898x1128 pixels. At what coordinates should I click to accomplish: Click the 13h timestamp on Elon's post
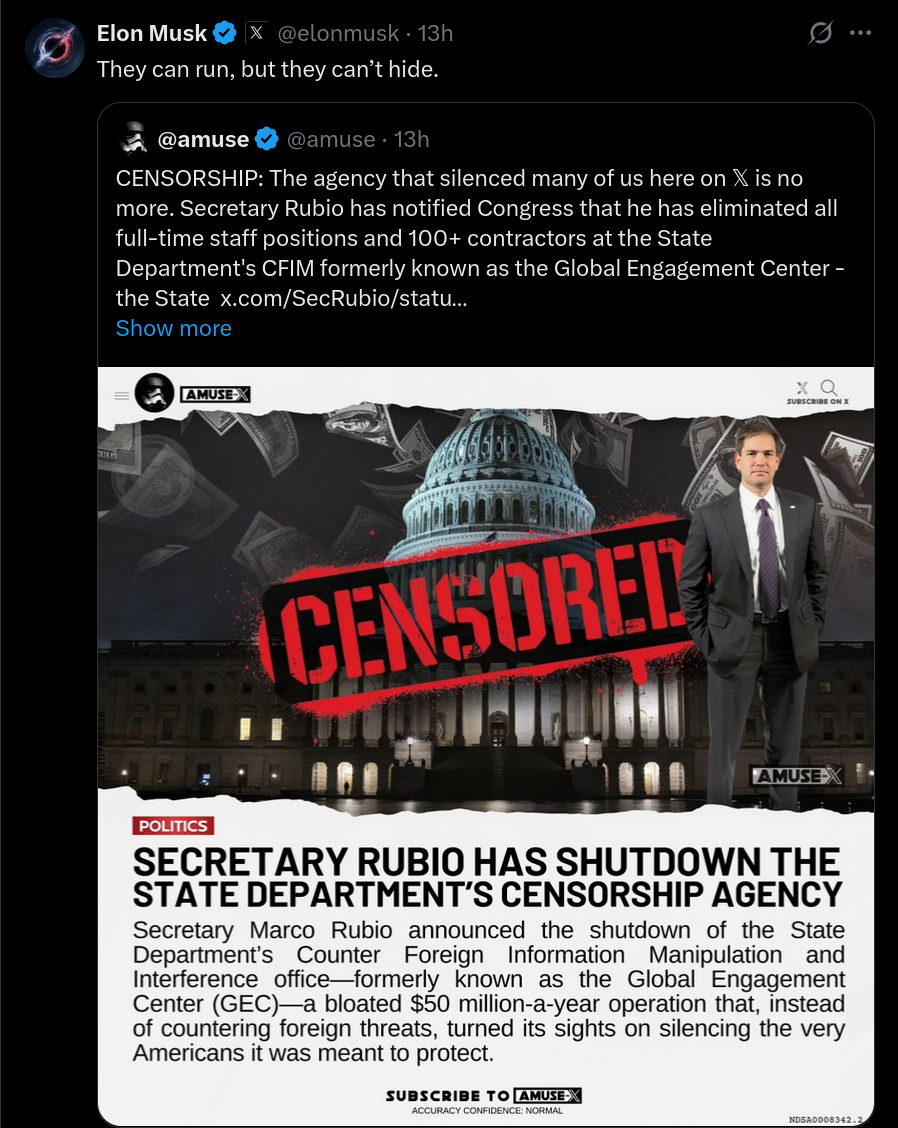435,33
